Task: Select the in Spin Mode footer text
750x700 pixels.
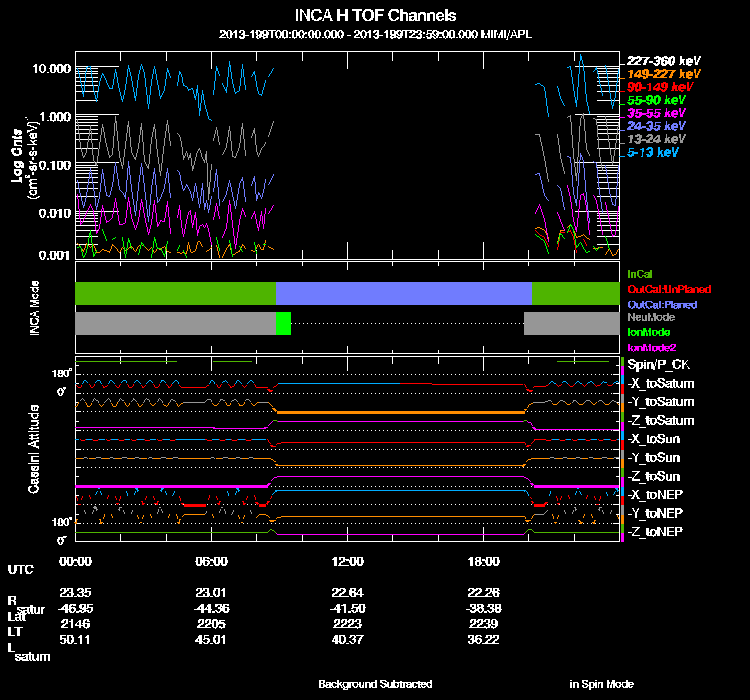Action: pyautogui.click(x=601, y=684)
